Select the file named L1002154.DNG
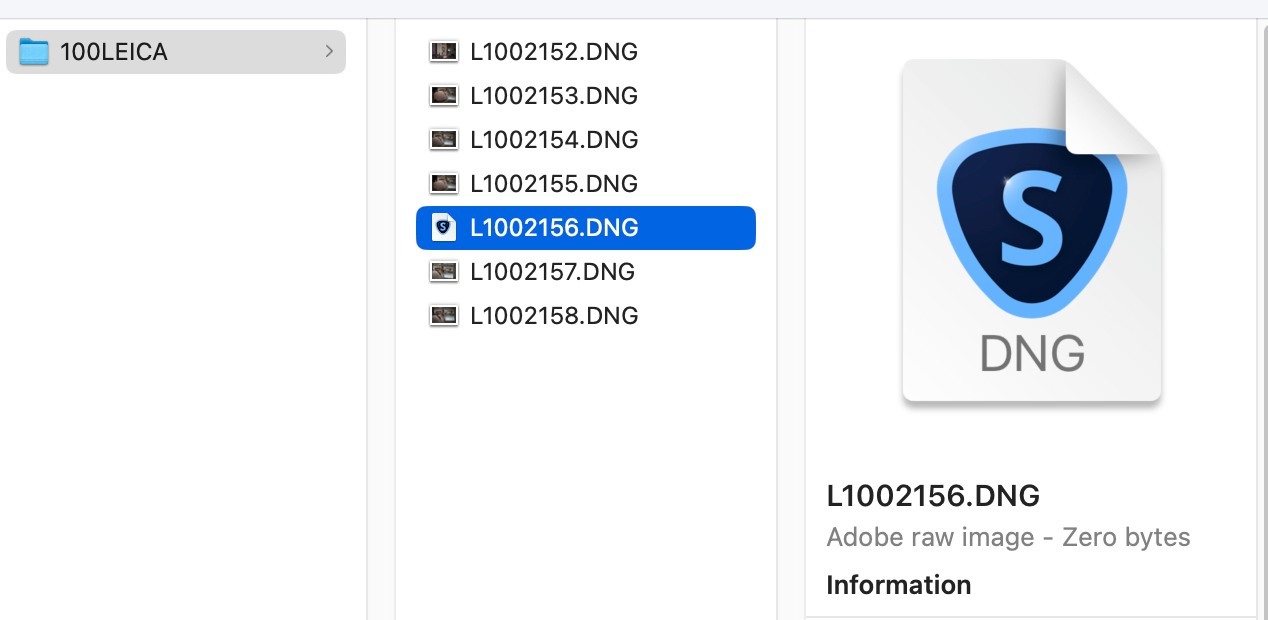The height and width of the screenshot is (620, 1268). point(554,140)
